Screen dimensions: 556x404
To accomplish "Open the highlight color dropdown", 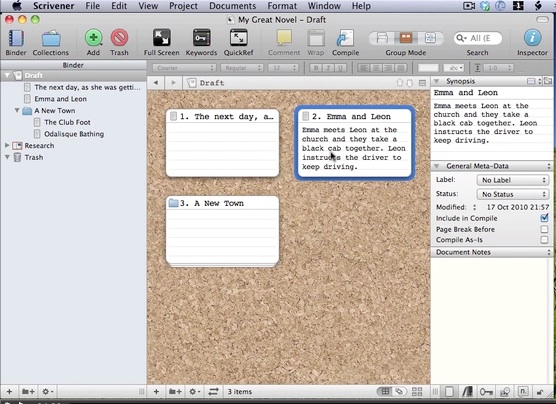I will click(x=455, y=68).
